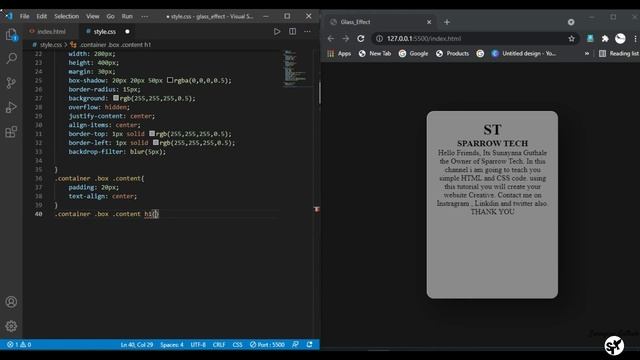Image resolution: width=640 pixels, height=360 pixels.
Task: Open the Extensions view
Action: [11, 132]
